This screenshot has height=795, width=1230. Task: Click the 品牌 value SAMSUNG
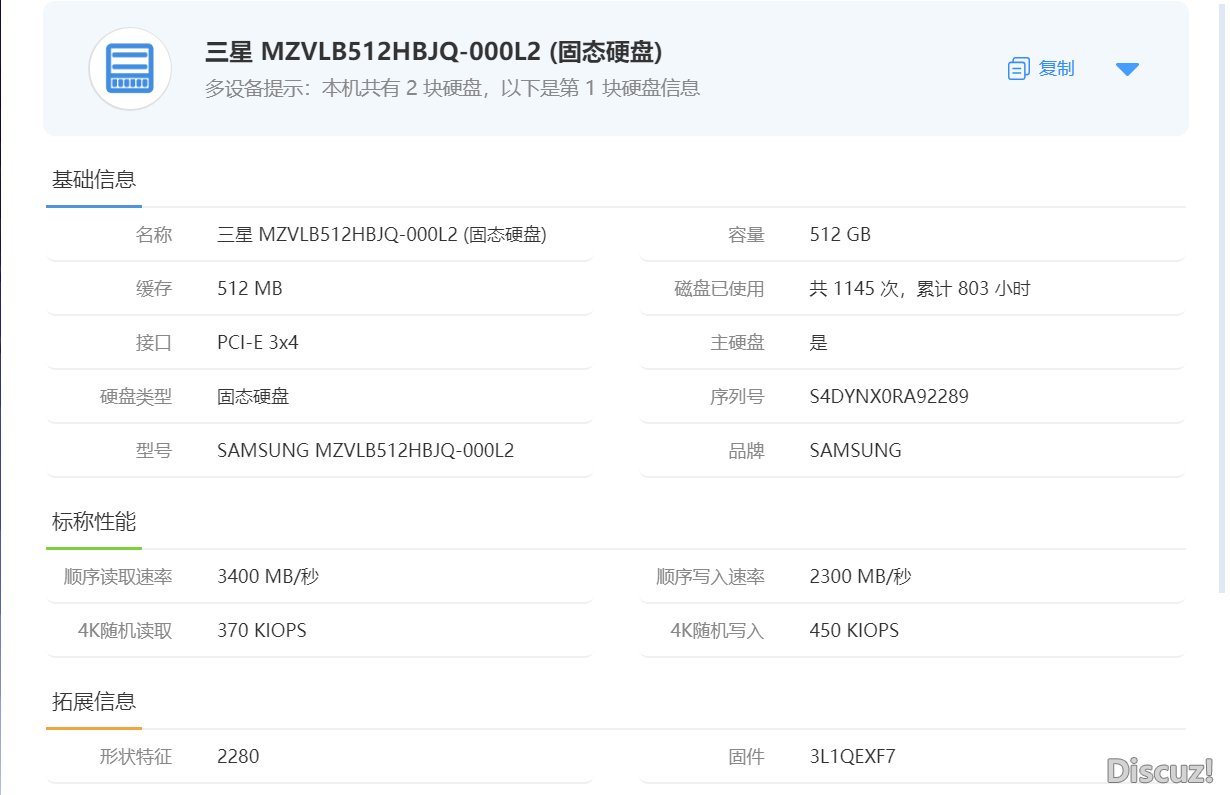856,451
